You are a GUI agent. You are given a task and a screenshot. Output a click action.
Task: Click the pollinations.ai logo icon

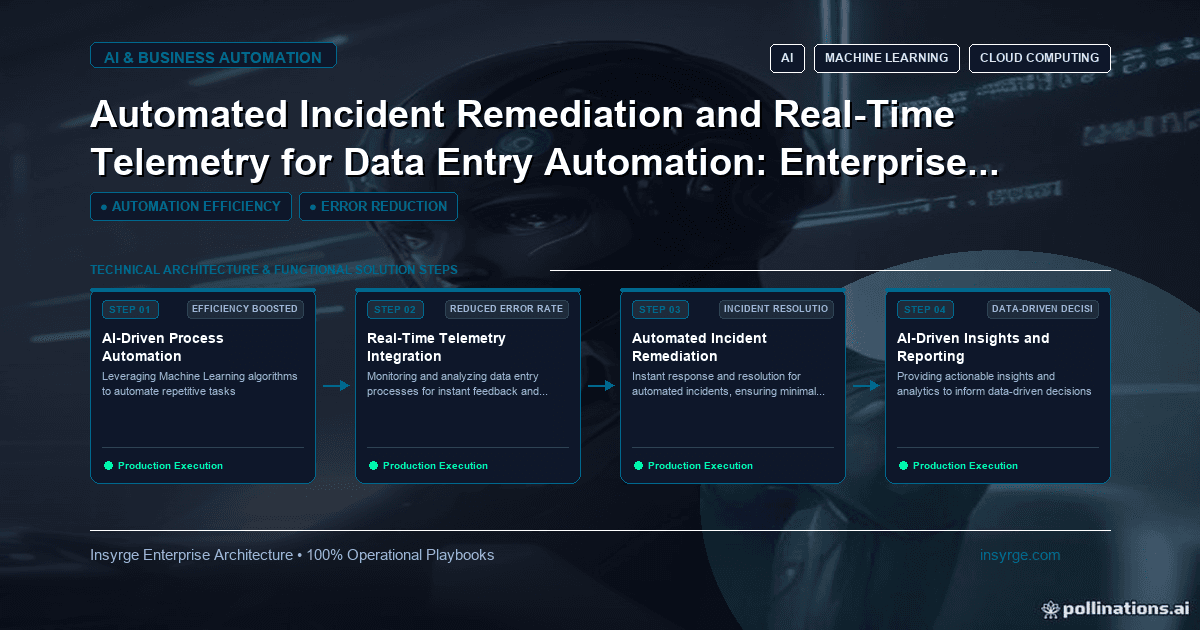(x=1050, y=608)
